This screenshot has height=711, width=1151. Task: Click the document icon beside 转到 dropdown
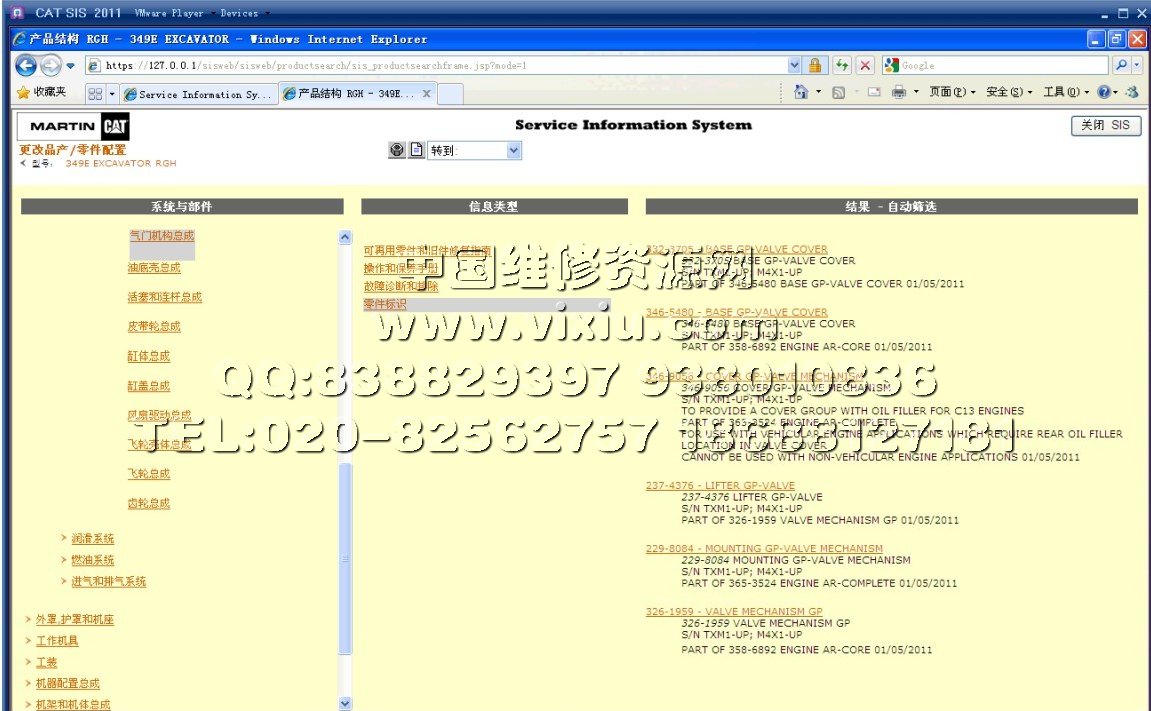pyautogui.click(x=416, y=150)
